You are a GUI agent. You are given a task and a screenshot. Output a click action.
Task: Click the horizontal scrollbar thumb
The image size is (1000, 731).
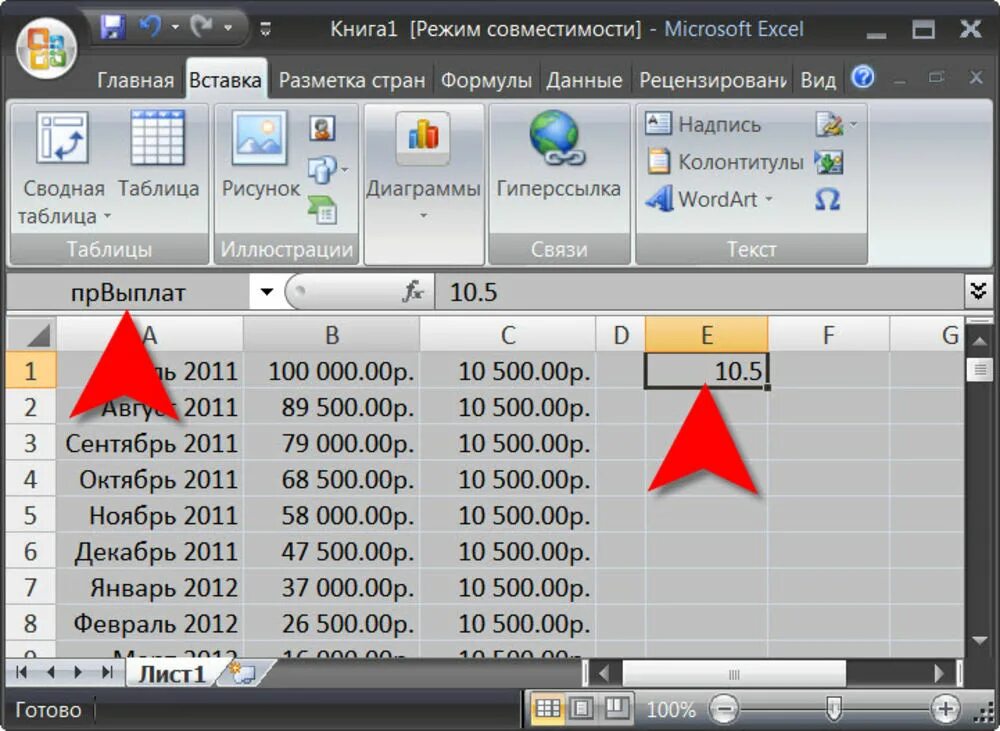click(x=734, y=674)
